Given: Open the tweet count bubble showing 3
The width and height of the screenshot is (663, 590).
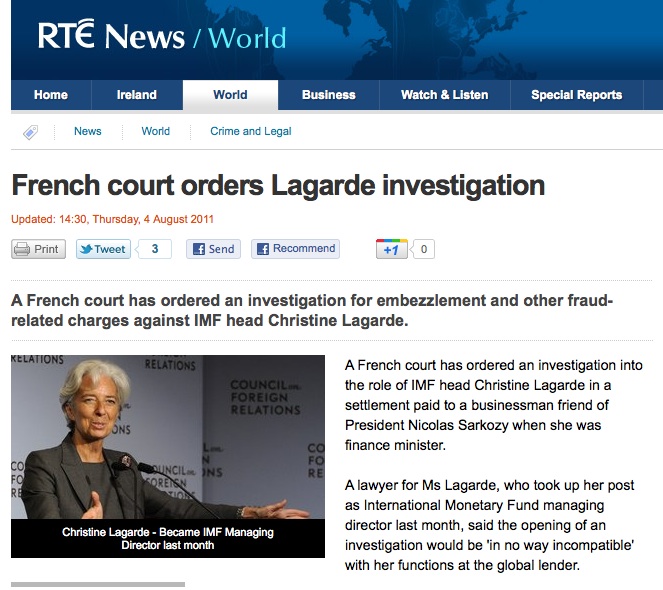Looking at the screenshot, I should coord(155,249).
